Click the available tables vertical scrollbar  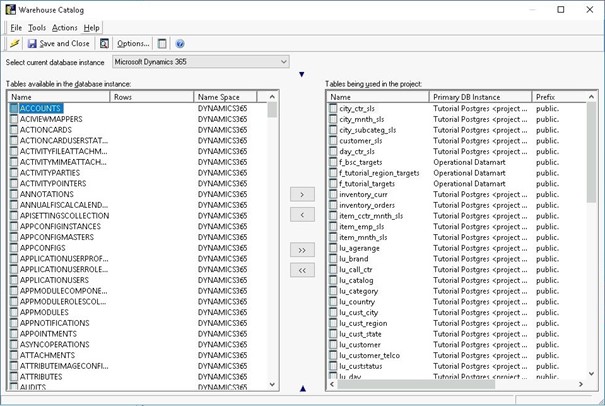[x=273, y=240]
